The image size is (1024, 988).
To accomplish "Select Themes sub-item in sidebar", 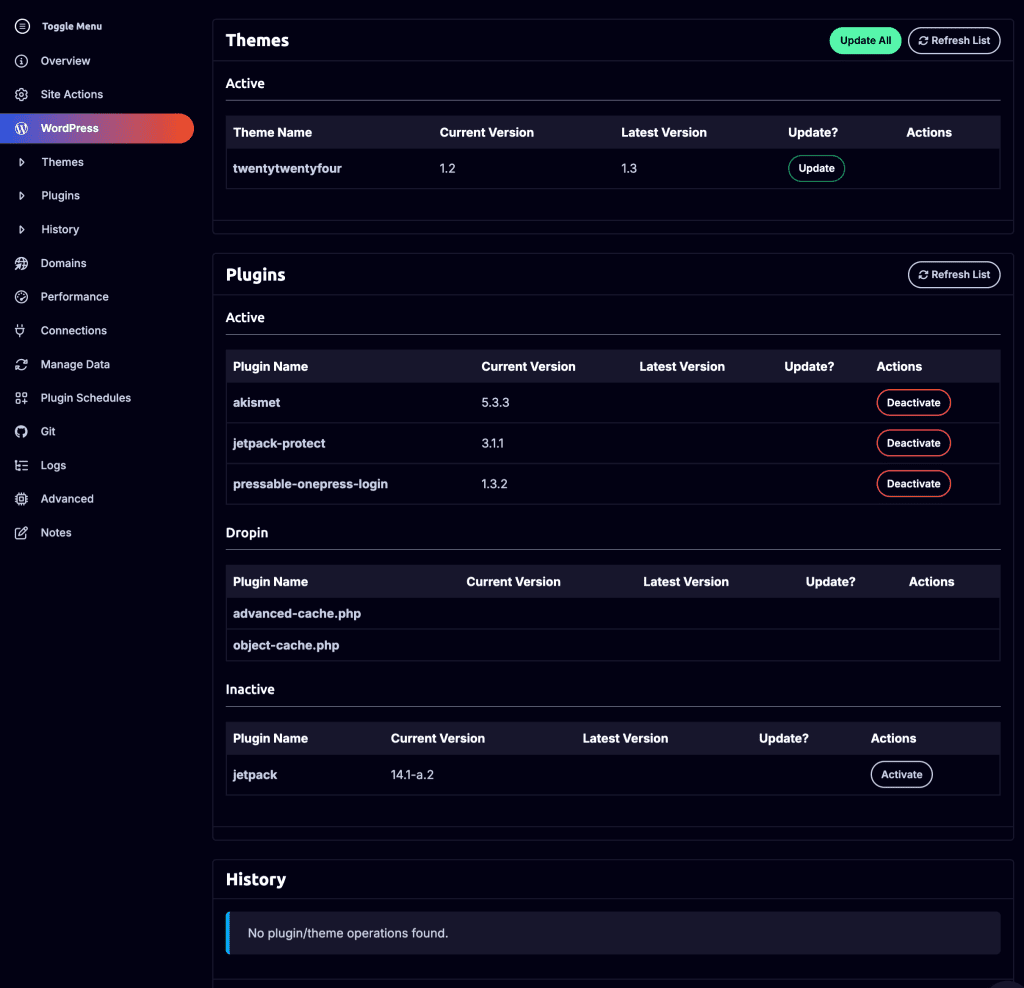I will pyautogui.click(x=63, y=162).
